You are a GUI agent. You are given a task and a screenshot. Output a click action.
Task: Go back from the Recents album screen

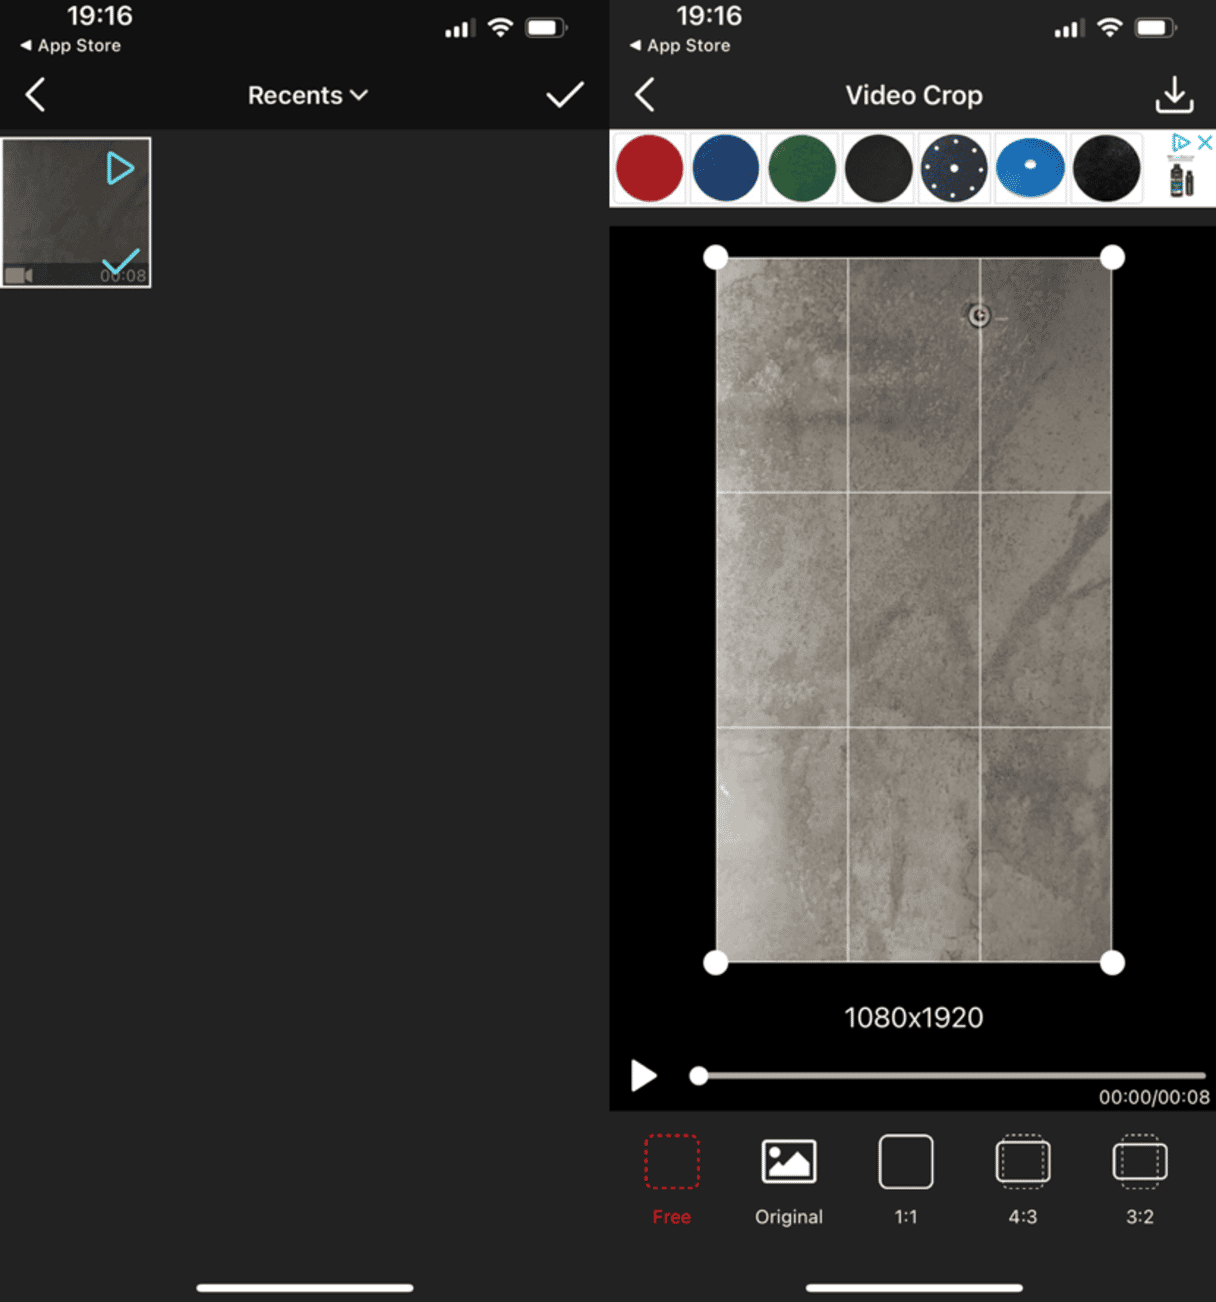pos(35,95)
